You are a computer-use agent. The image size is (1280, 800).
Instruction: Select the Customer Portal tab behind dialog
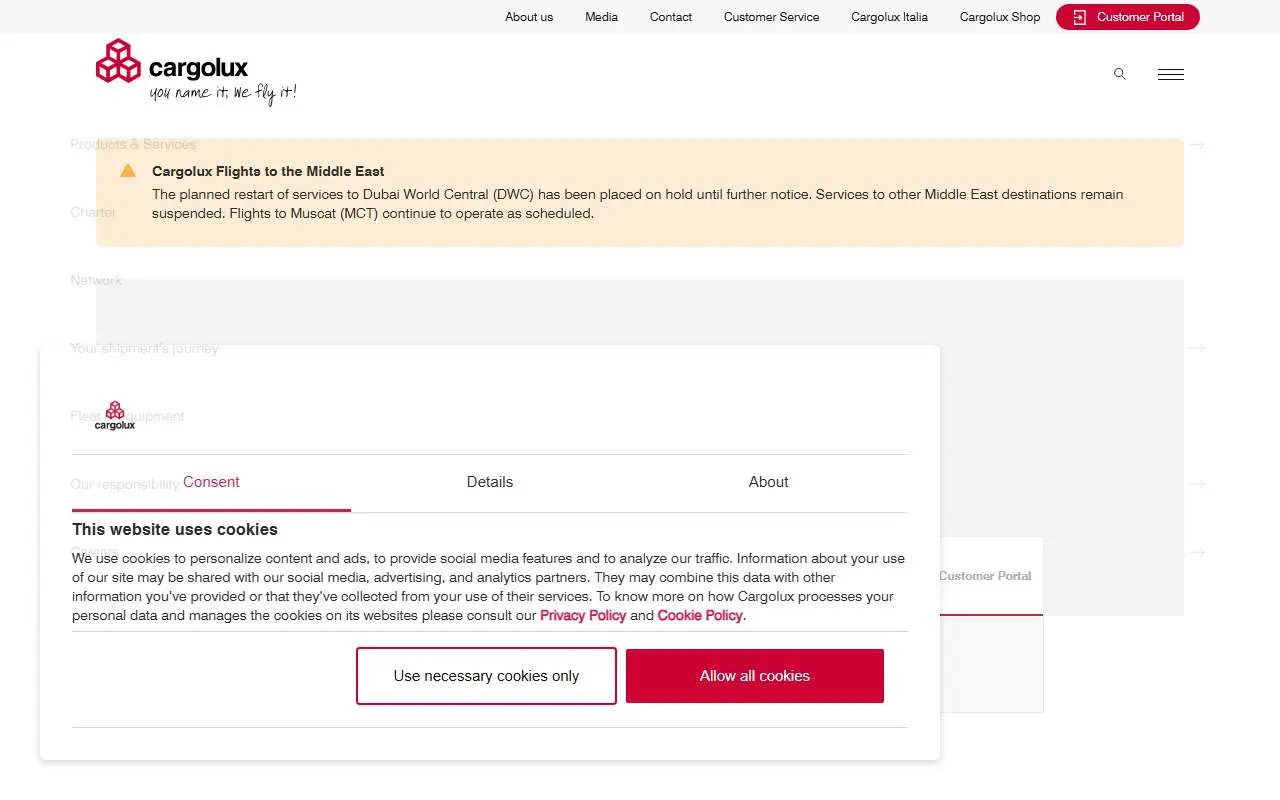(985, 576)
